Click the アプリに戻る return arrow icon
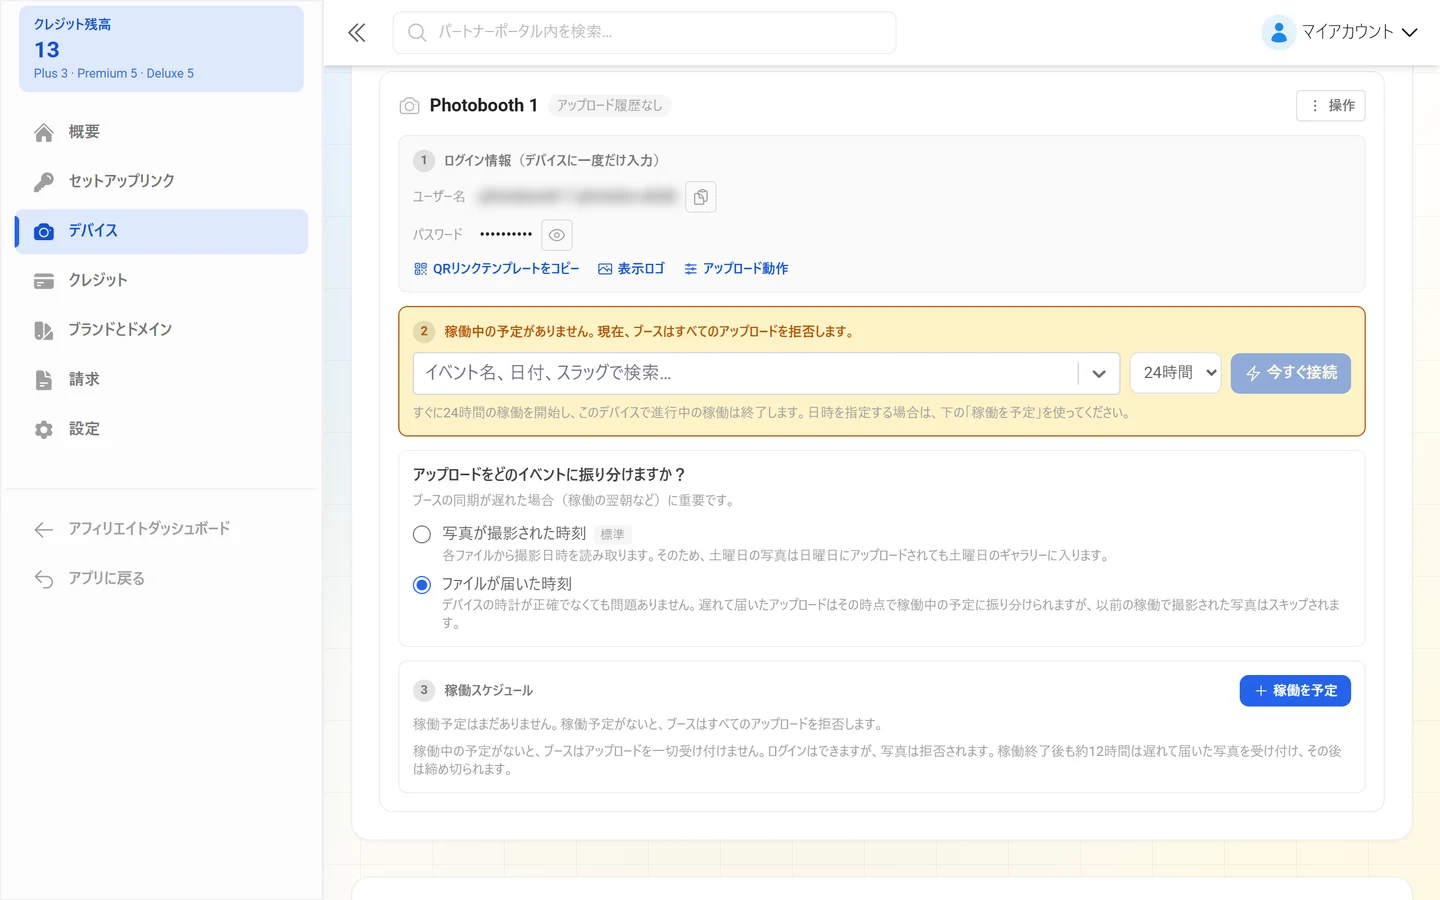 coord(44,579)
